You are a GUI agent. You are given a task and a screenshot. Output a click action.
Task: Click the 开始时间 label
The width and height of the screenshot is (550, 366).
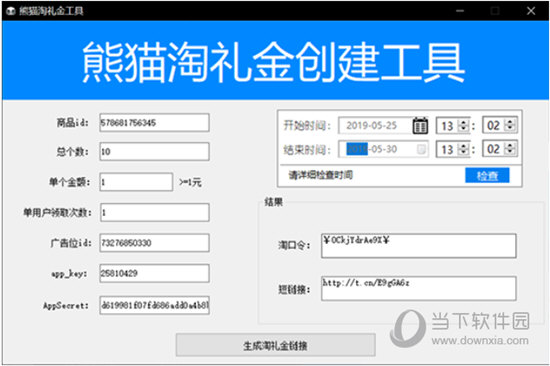pyautogui.click(x=307, y=125)
